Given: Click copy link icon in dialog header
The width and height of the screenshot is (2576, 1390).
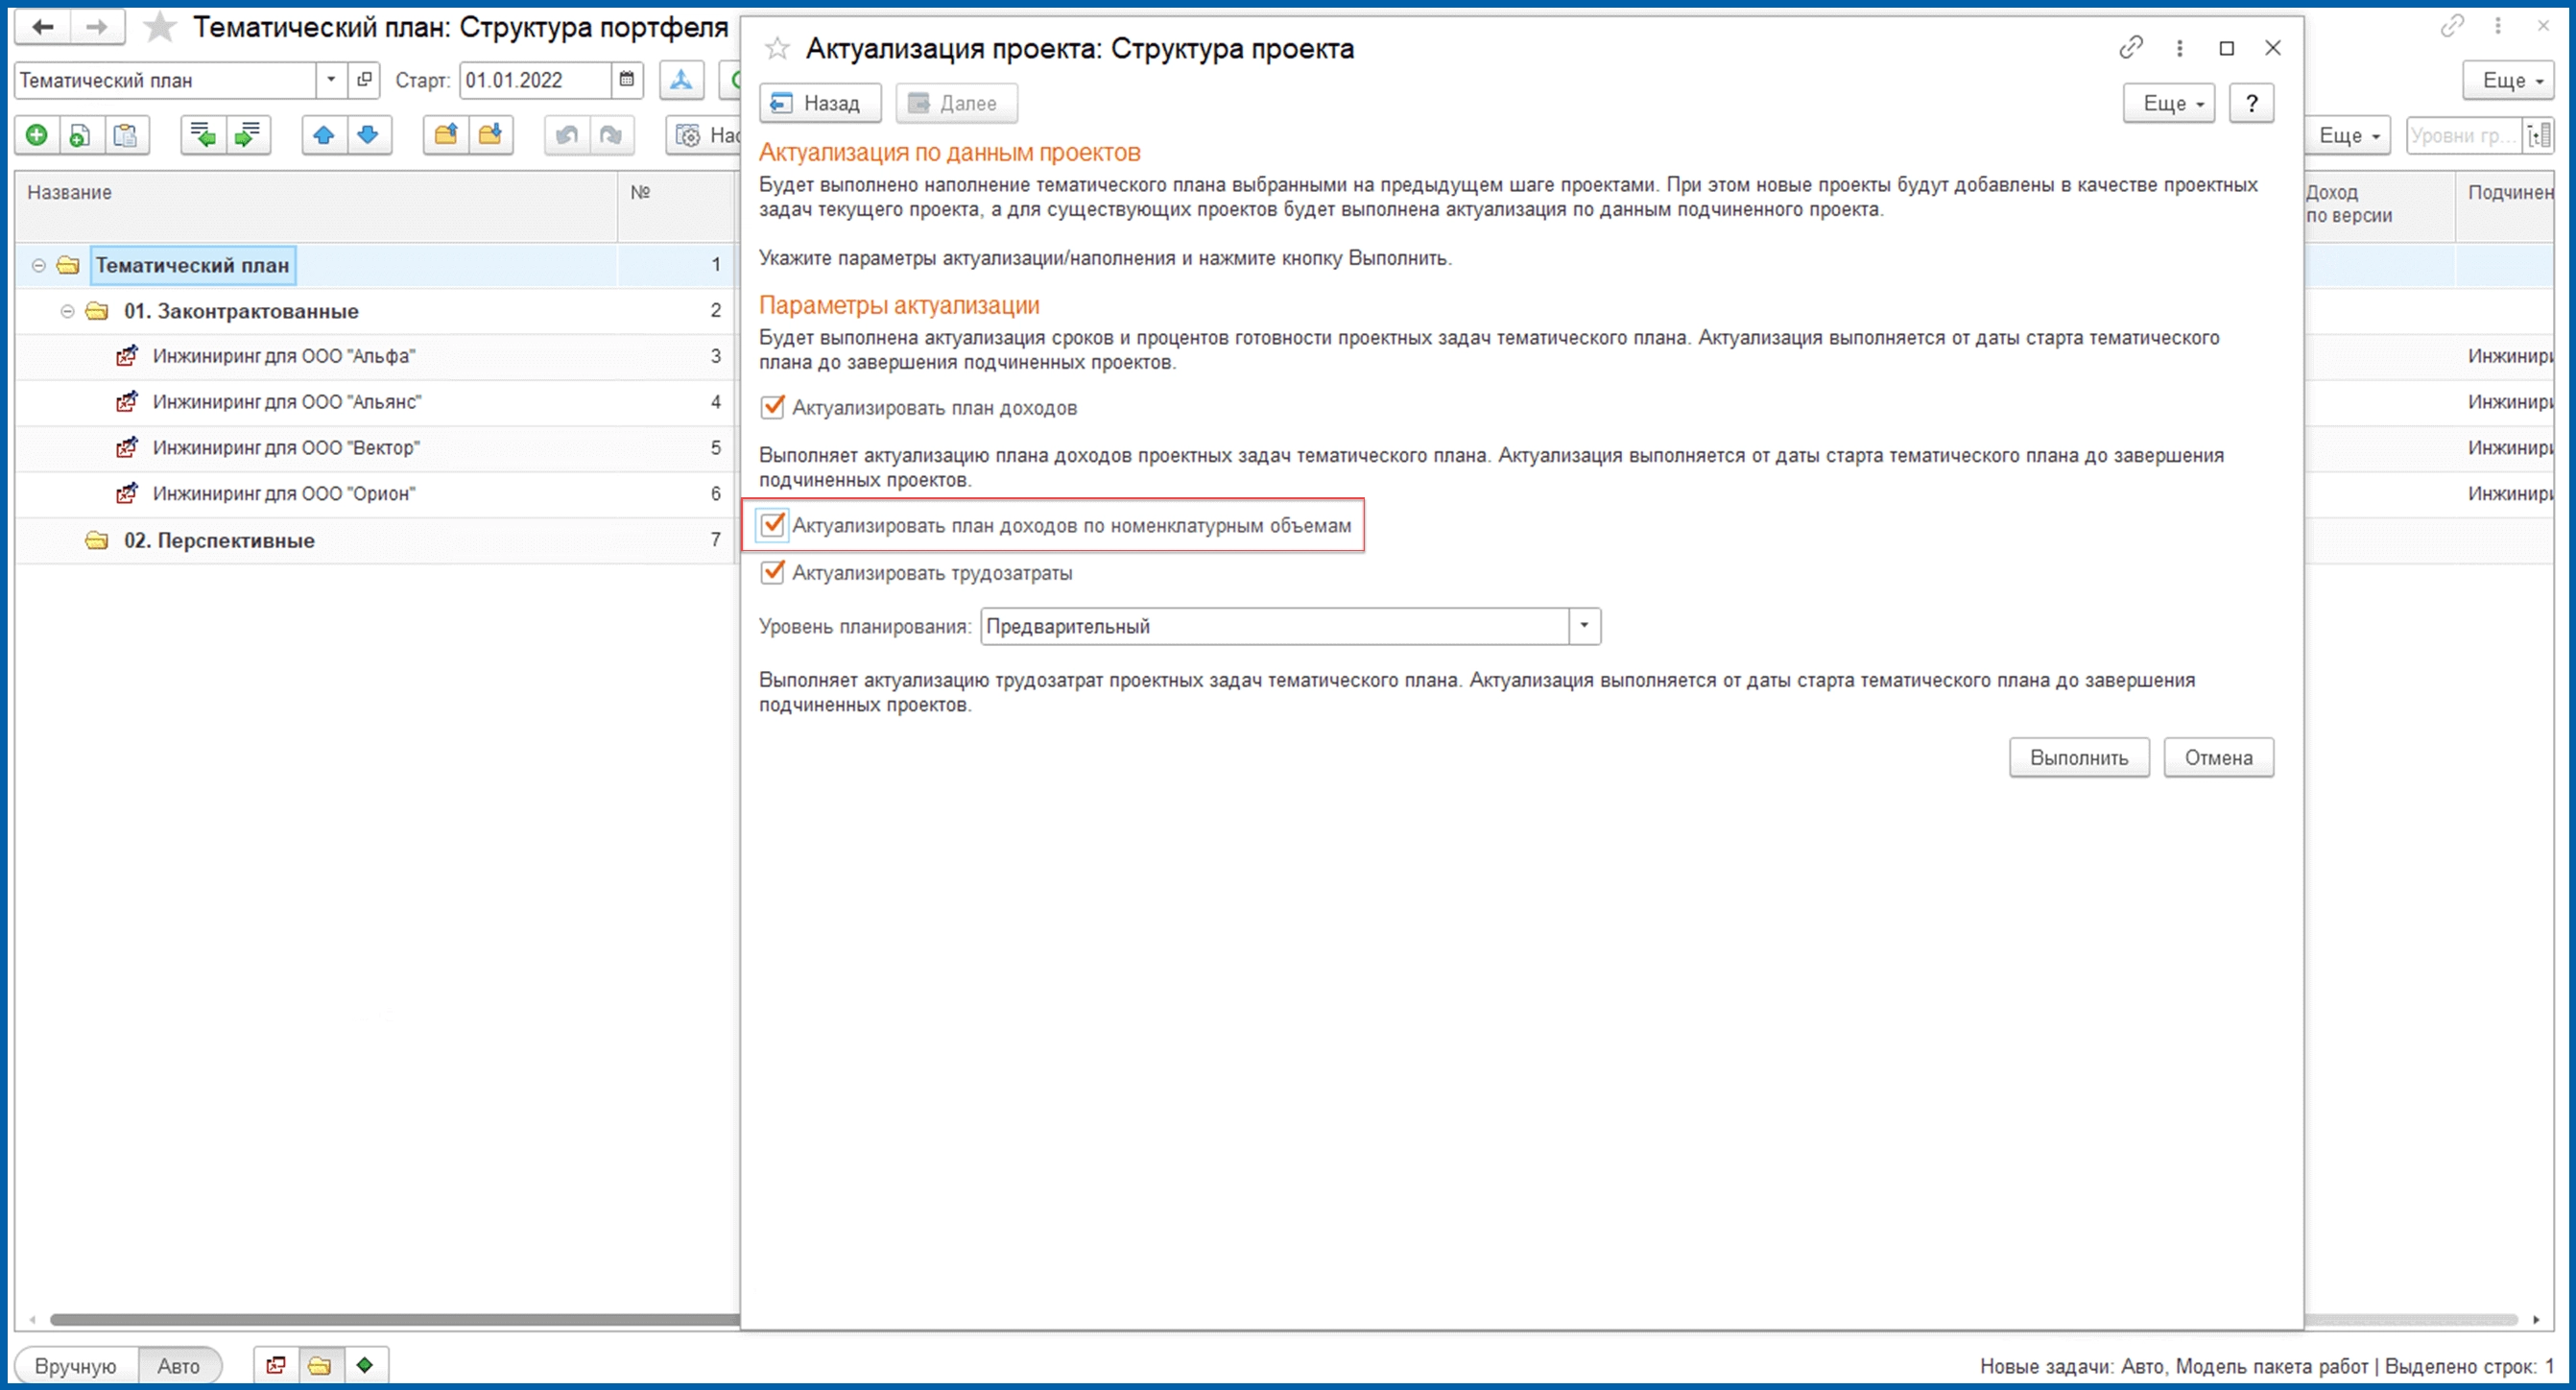Looking at the screenshot, I should click(2130, 48).
